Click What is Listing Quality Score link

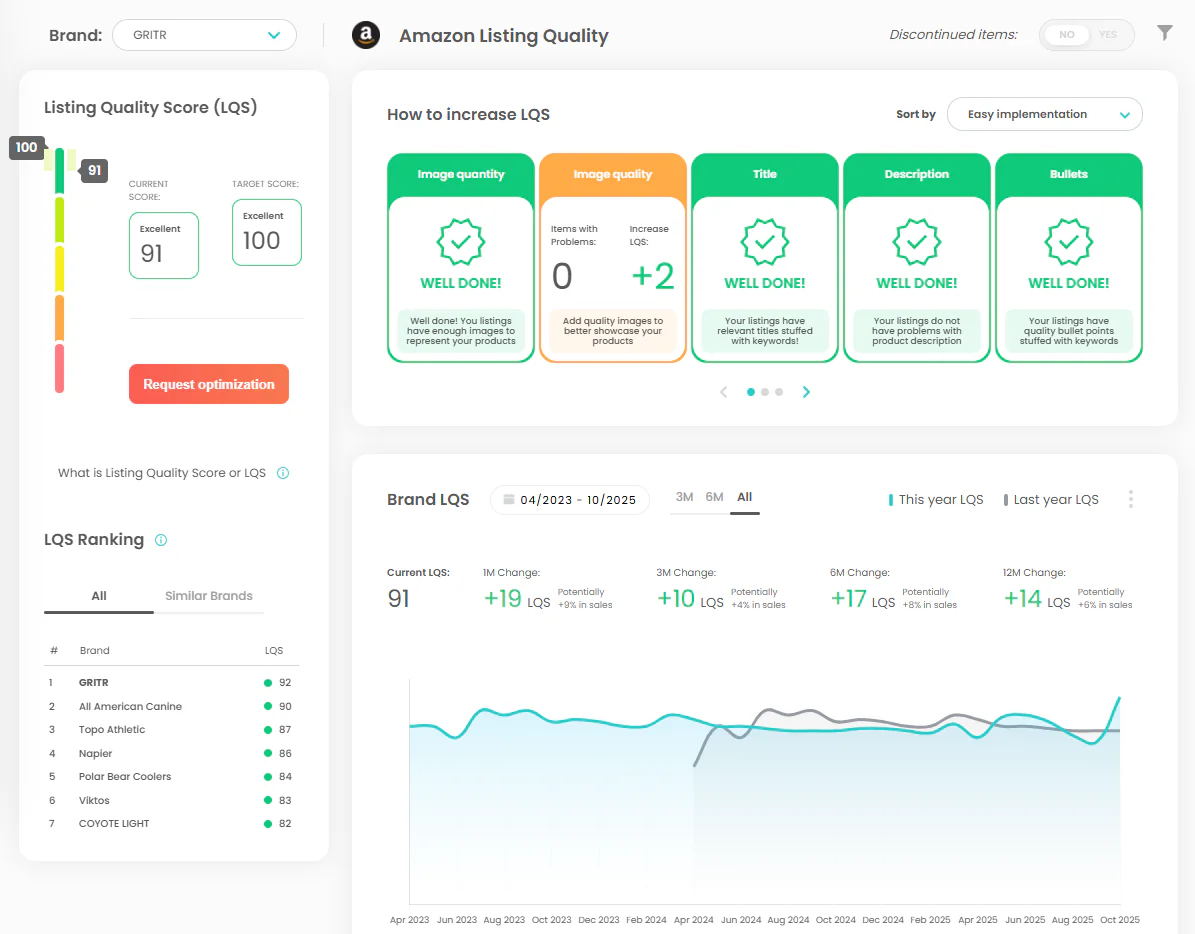click(162, 473)
